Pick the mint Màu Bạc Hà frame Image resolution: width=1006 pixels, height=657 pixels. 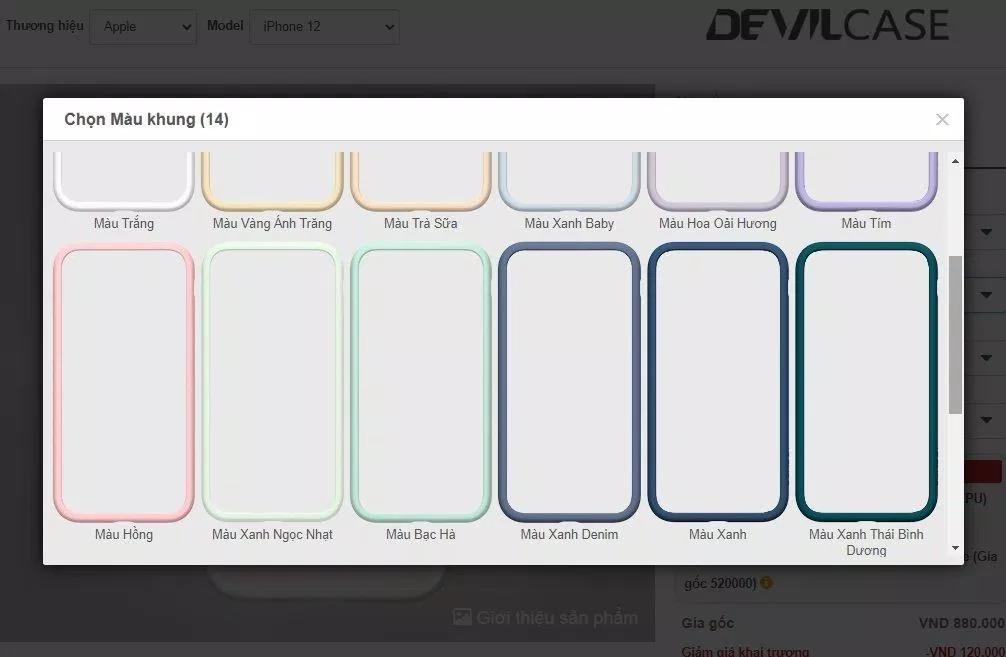point(421,383)
